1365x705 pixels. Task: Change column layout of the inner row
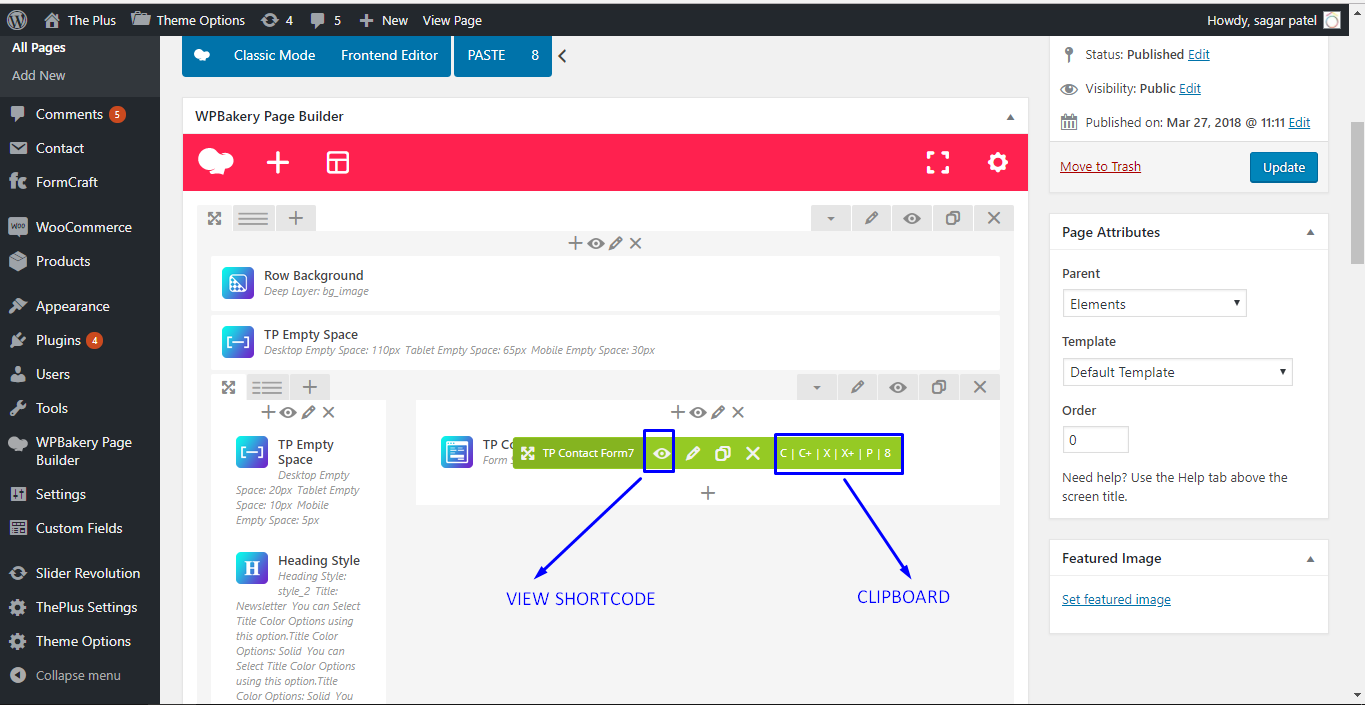[x=267, y=387]
